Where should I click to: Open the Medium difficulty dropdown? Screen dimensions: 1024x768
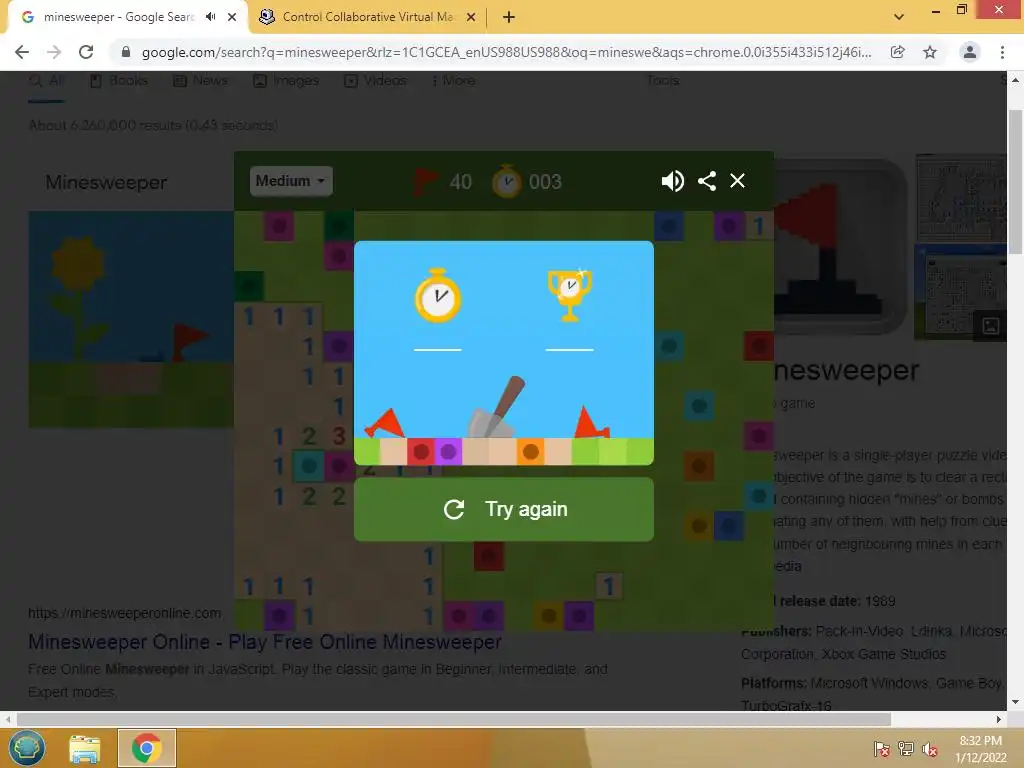point(291,181)
